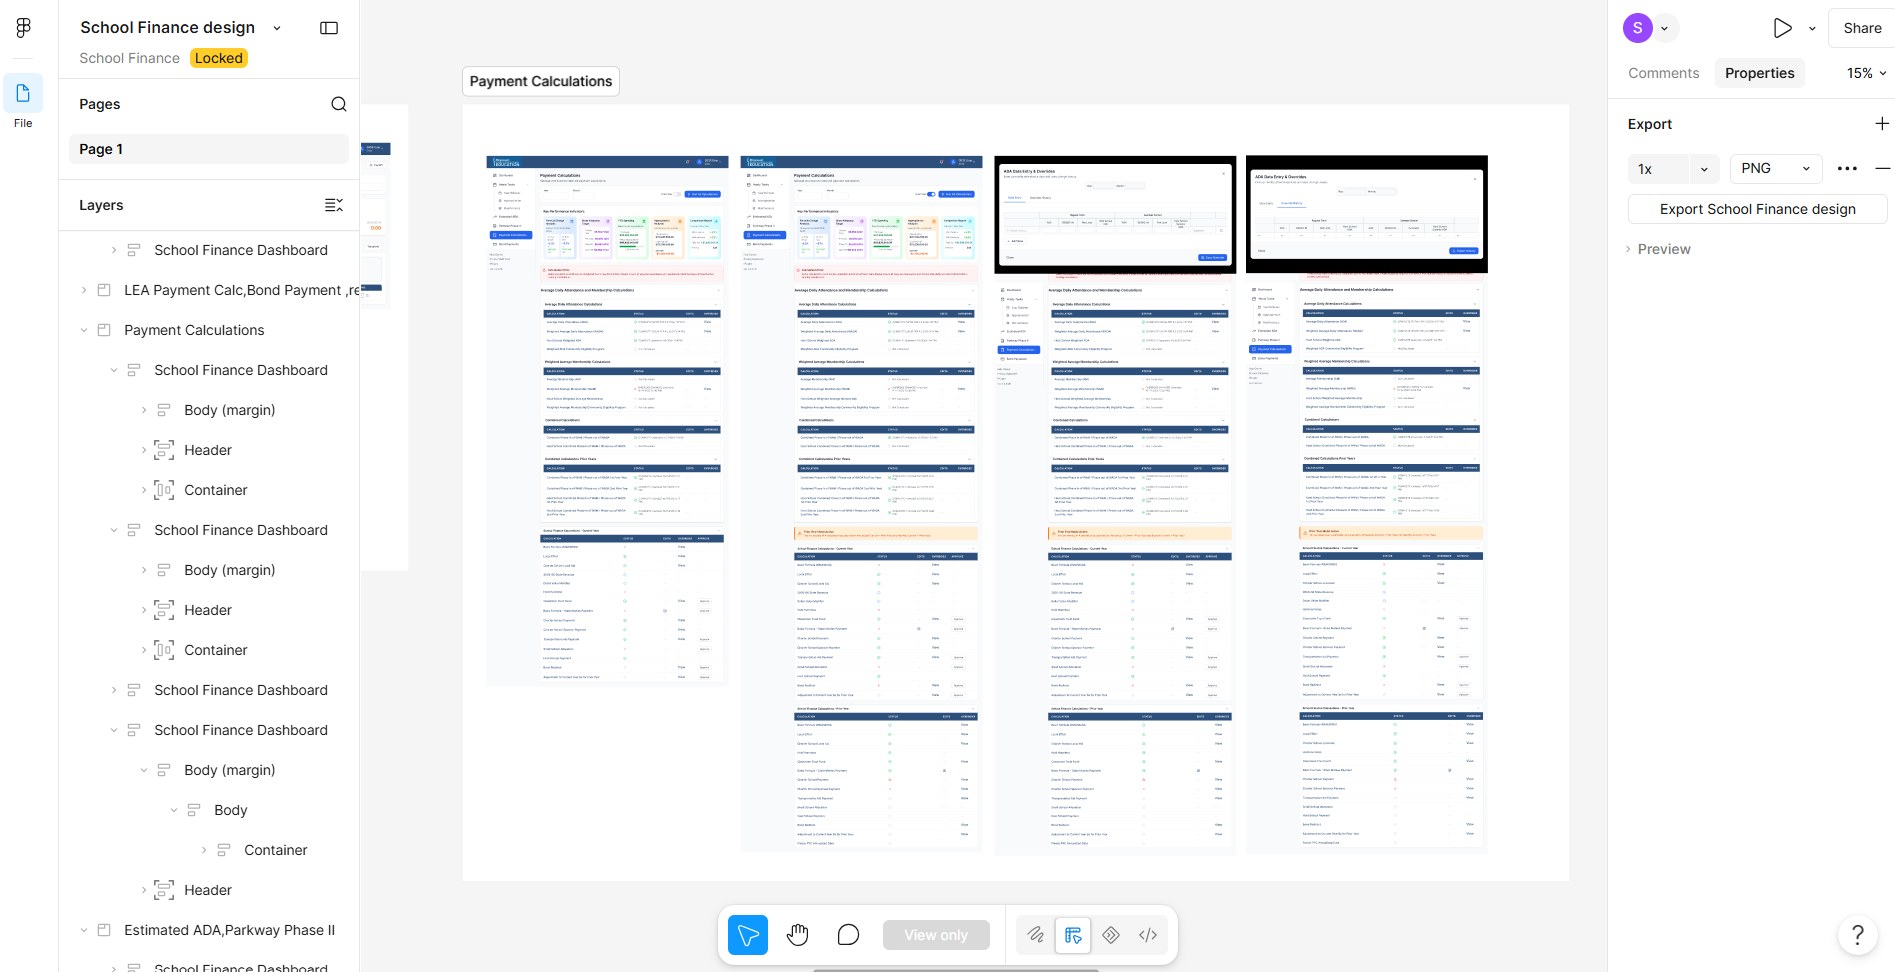The width and height of the screenshot is (1895, 972).
Task: Open the help question mark button
Action: 1857,935
